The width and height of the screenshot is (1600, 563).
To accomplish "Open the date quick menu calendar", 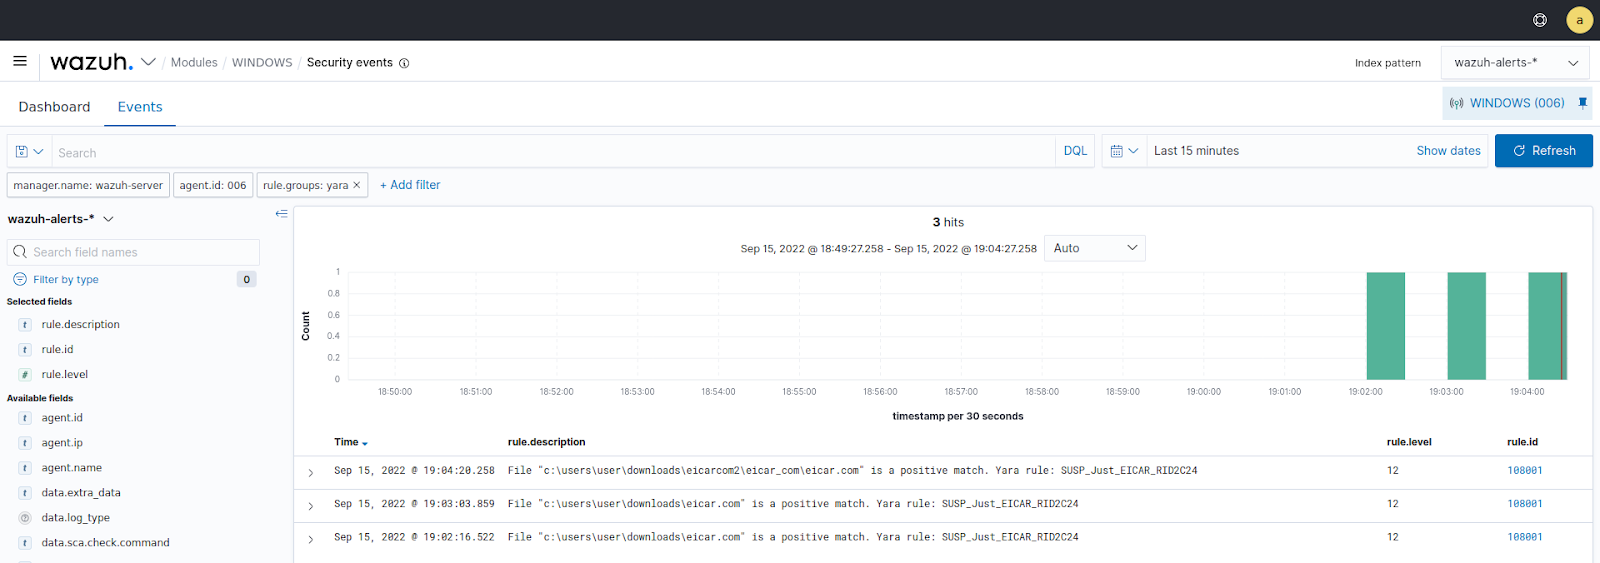I will (1124, 151).
